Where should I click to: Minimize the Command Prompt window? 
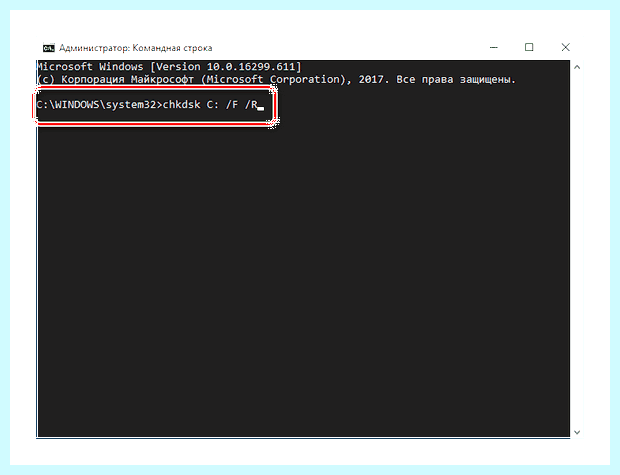(493, 47)
